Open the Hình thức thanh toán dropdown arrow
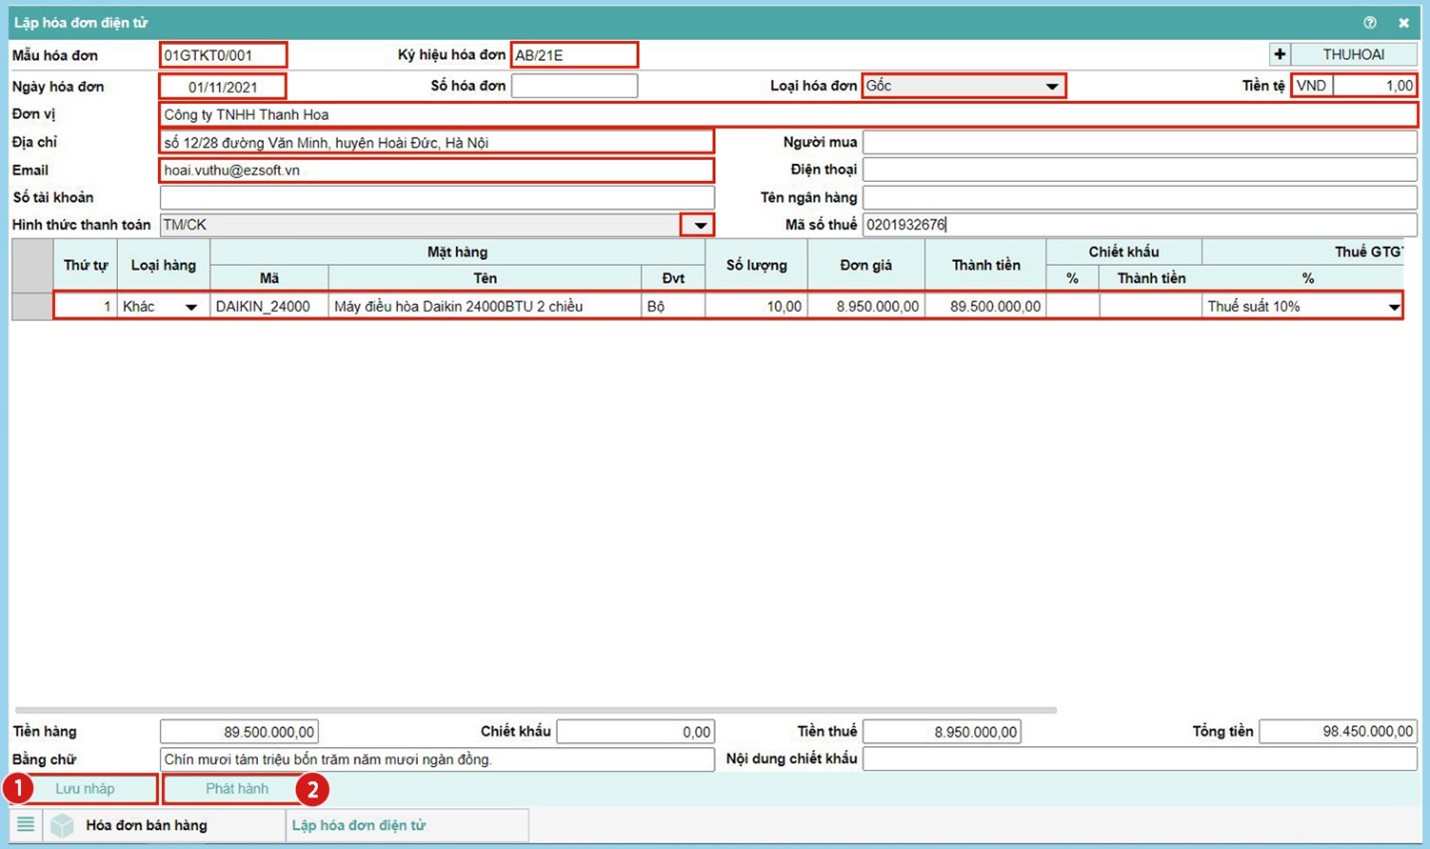 [699, 225]
